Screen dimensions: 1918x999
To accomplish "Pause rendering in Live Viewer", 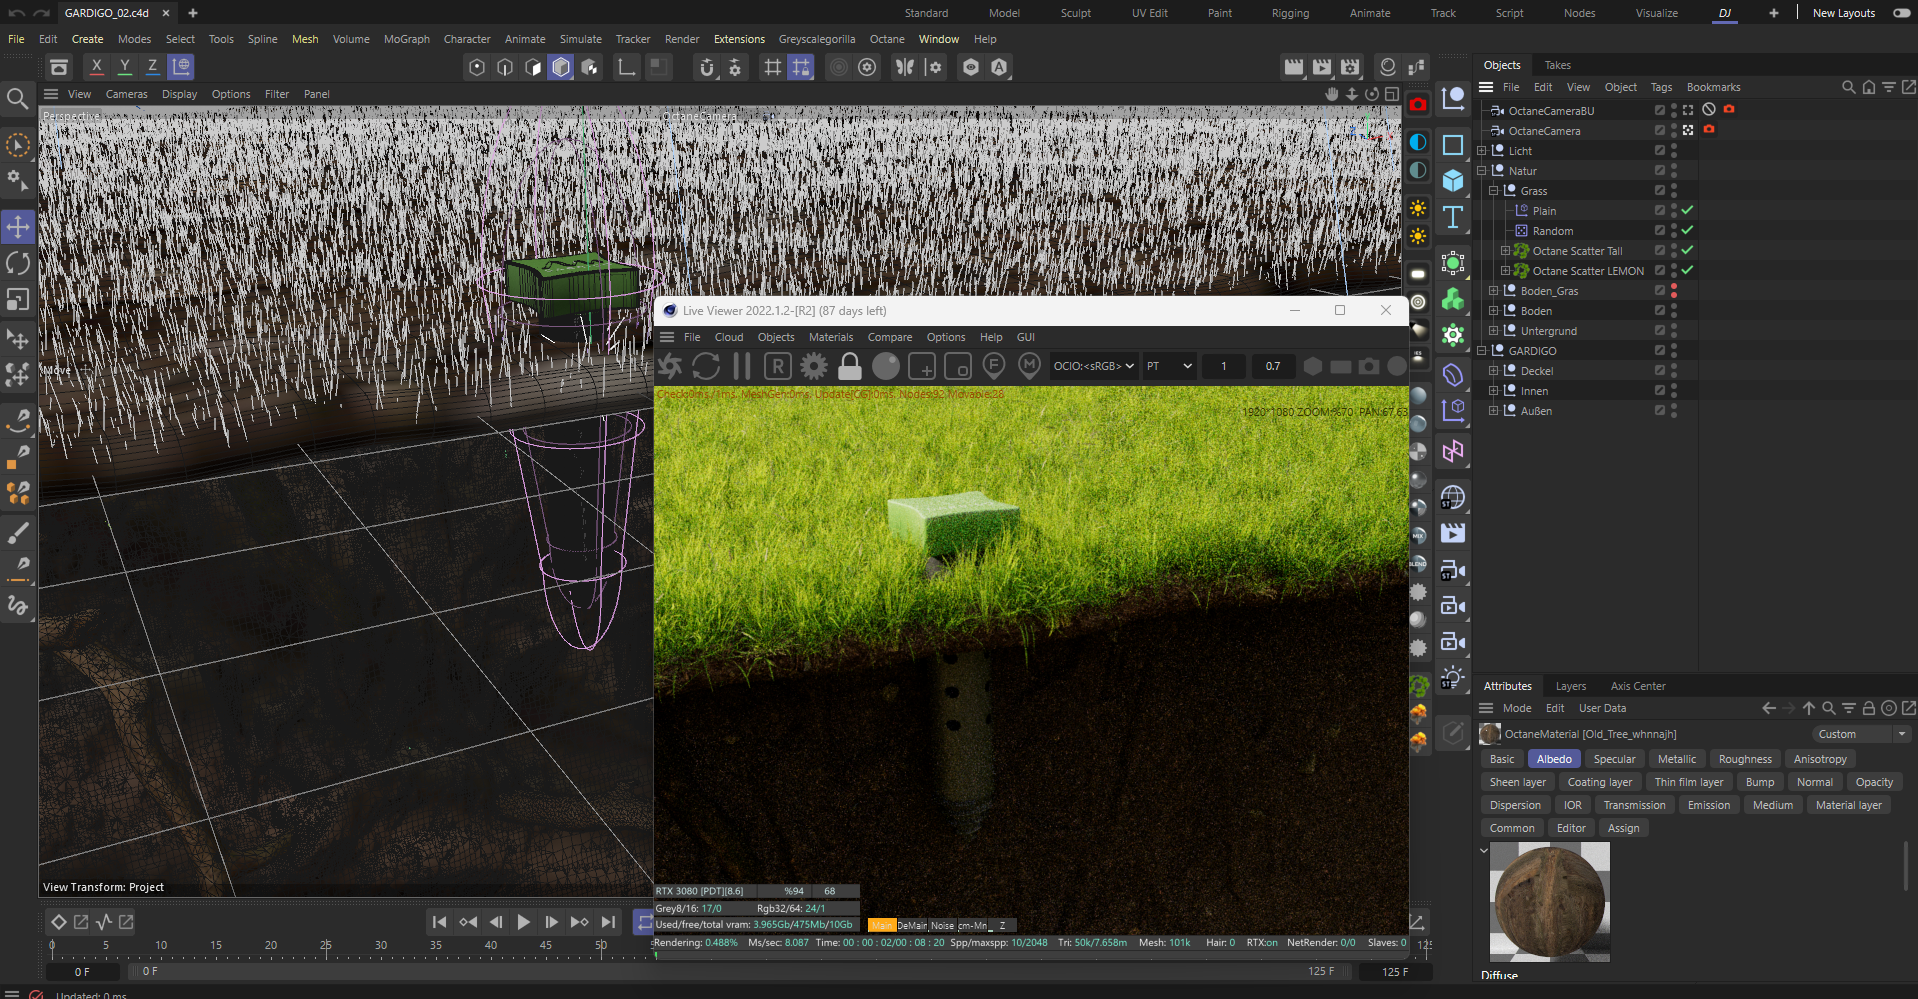I will coord(741,366).
